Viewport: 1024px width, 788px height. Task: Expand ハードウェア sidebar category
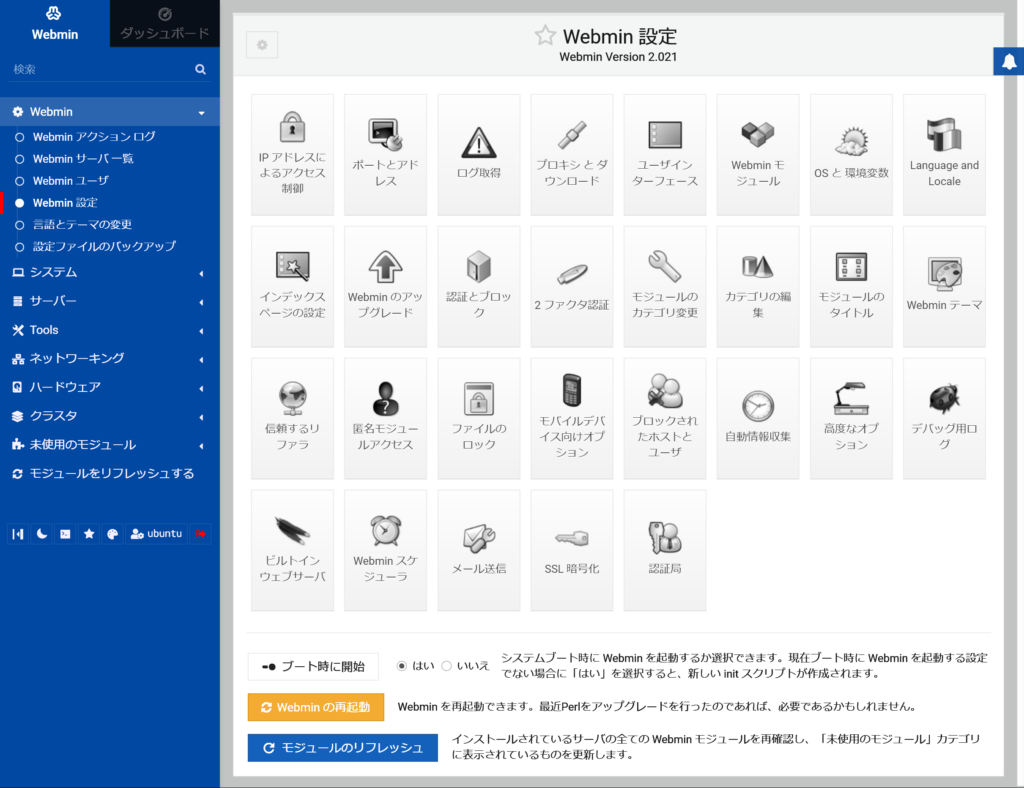[110, 387]
